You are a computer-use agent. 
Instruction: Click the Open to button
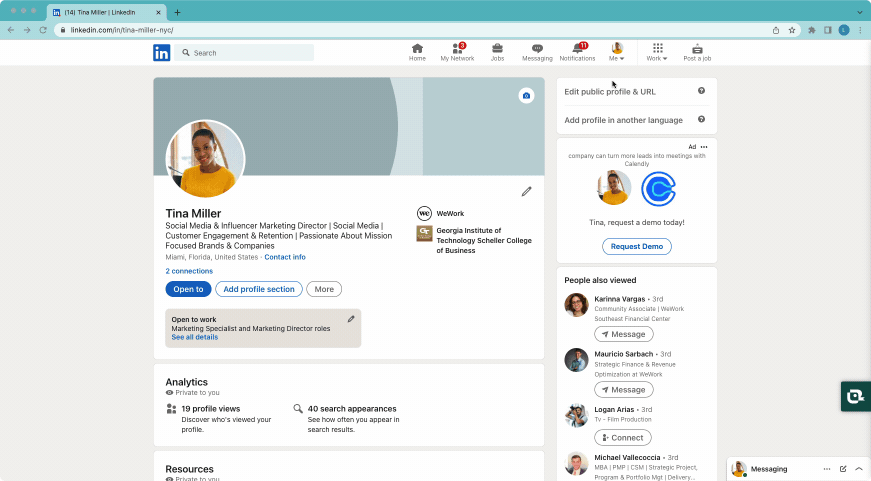coord(188,289)
